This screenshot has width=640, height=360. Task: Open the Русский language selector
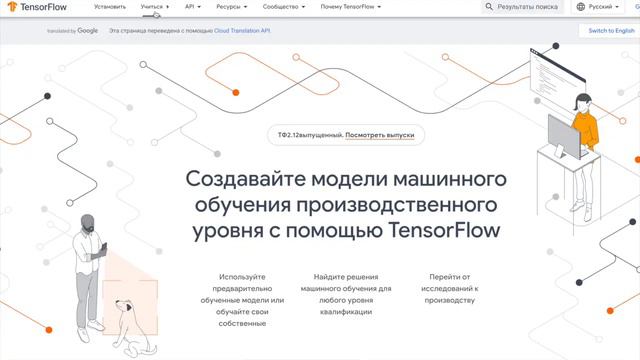click(x=598, y=7)
